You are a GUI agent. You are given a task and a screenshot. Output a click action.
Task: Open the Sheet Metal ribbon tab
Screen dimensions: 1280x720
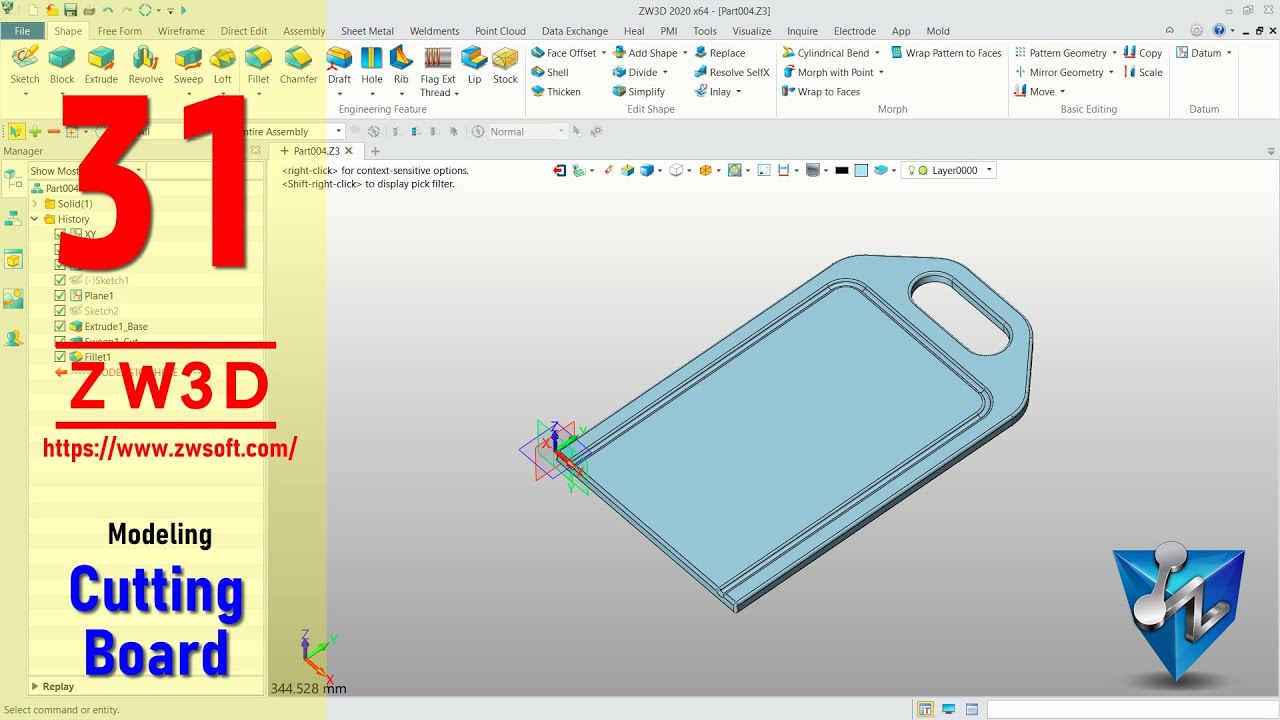tap(367, 31)
